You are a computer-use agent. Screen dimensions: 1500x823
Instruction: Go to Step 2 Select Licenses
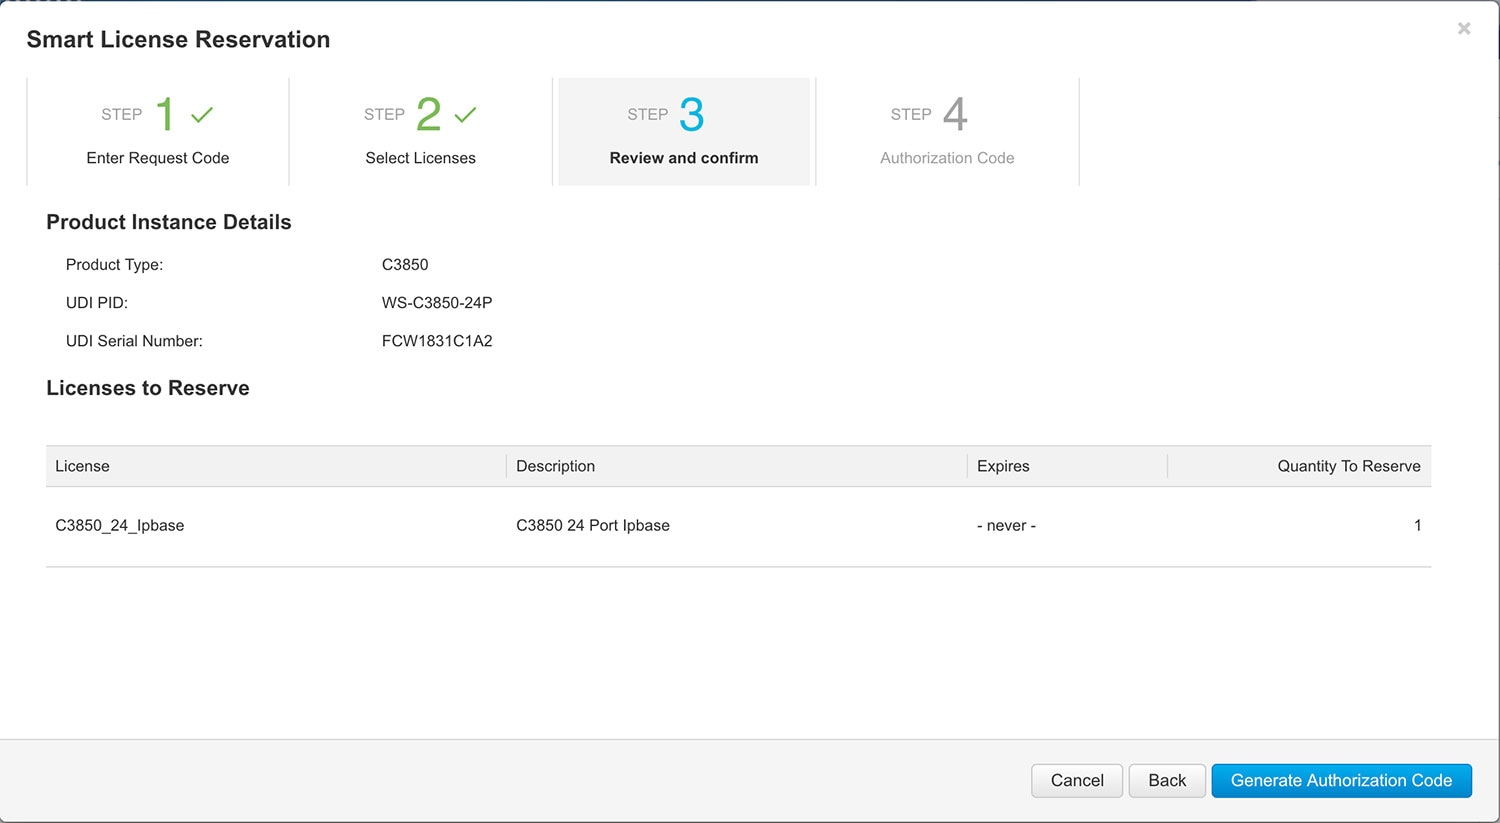(x=421, y=131)
